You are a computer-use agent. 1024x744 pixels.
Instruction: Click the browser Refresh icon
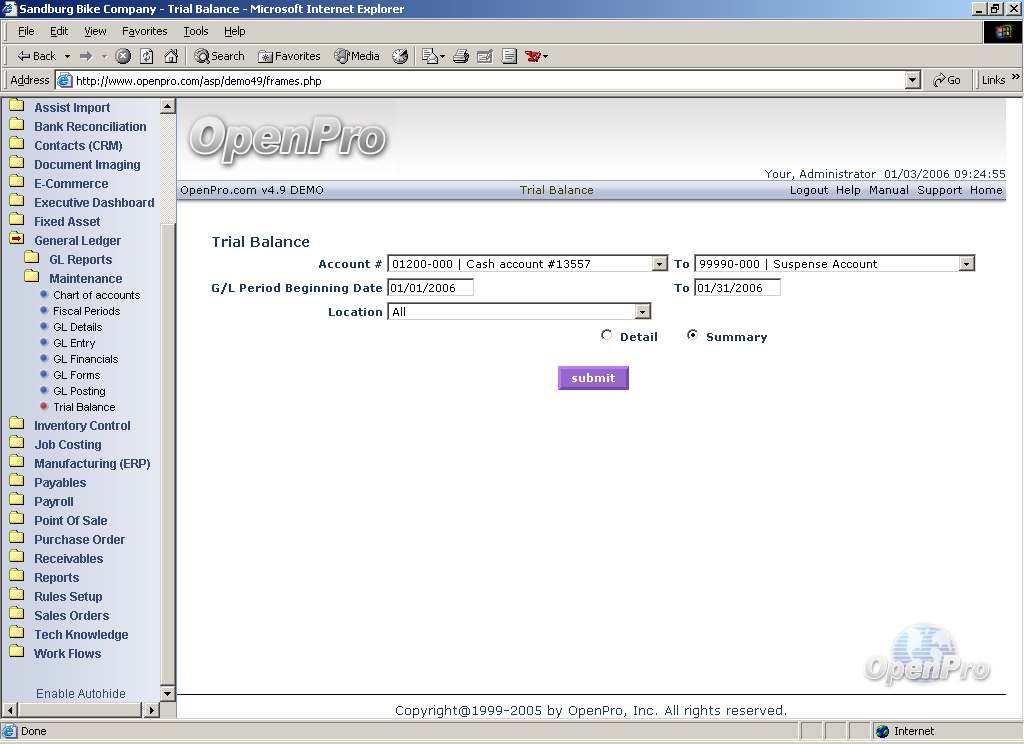tap(147, 56)
